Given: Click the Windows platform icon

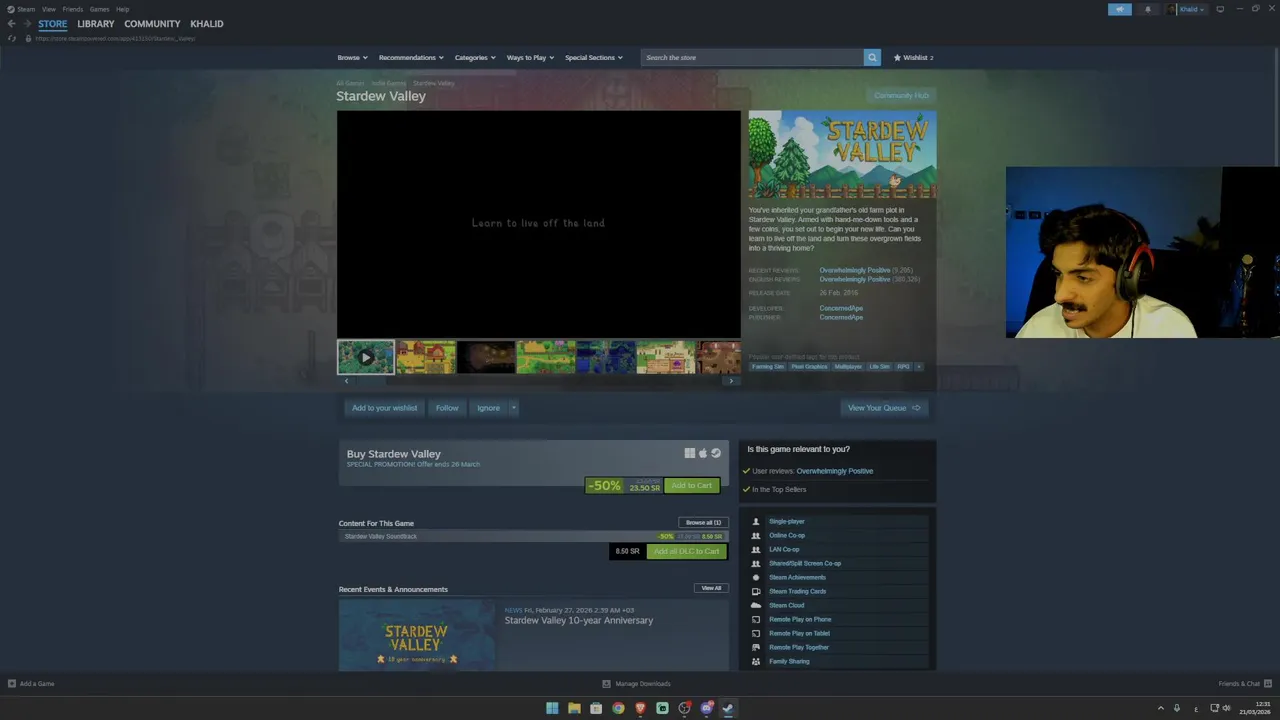Looking at the screenshot, I should click(689, 453).
